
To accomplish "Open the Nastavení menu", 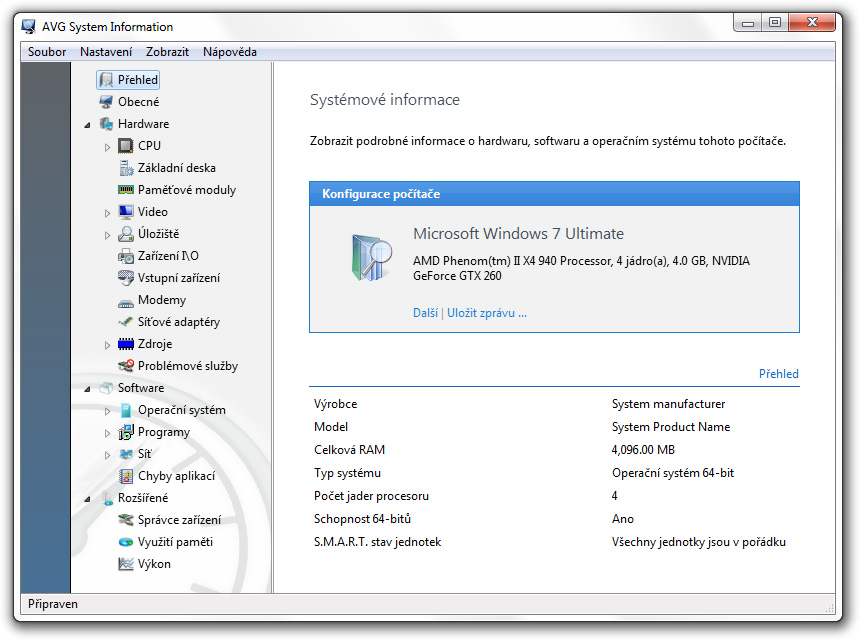I will (x=106, y=52).
